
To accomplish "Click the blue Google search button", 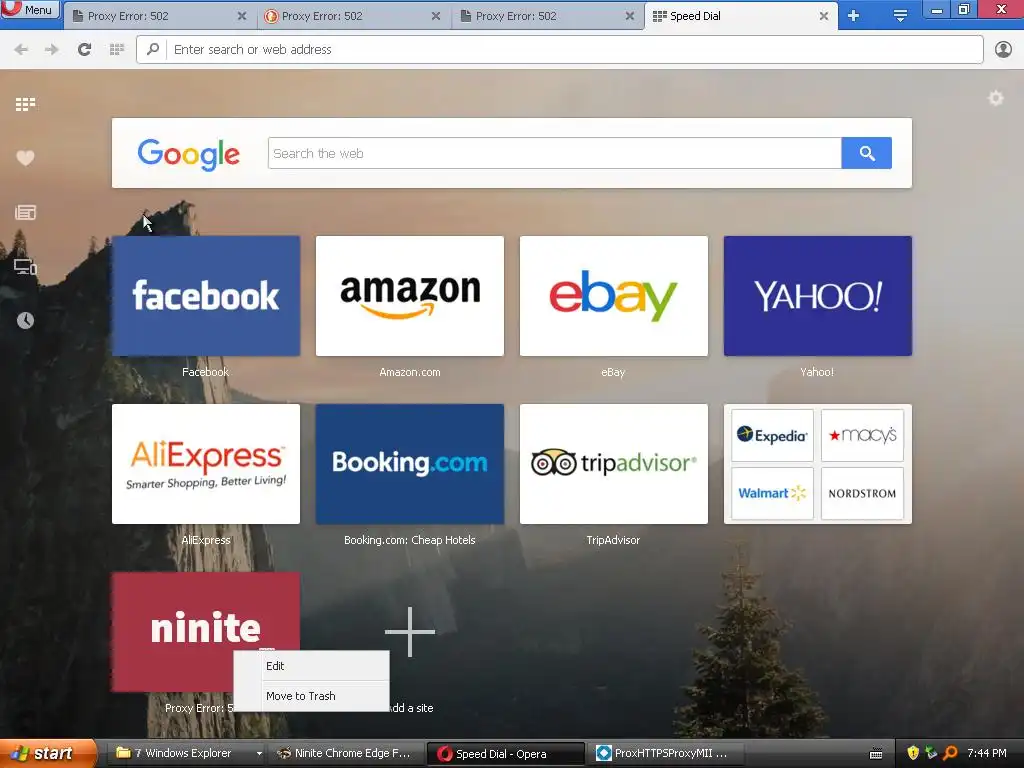I will 867,153.
